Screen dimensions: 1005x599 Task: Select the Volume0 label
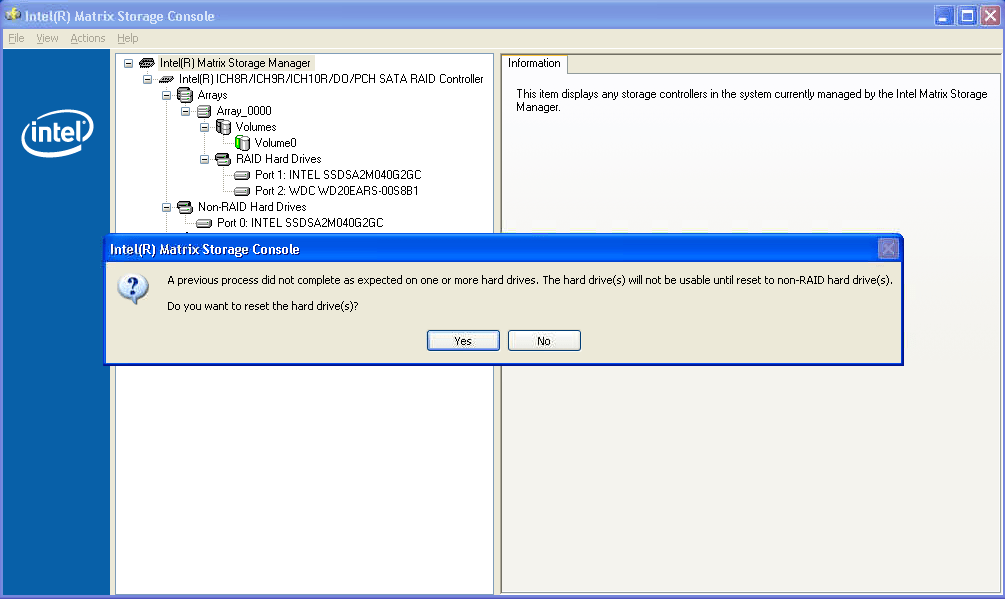pyautogui.click(x=275, y=143)
